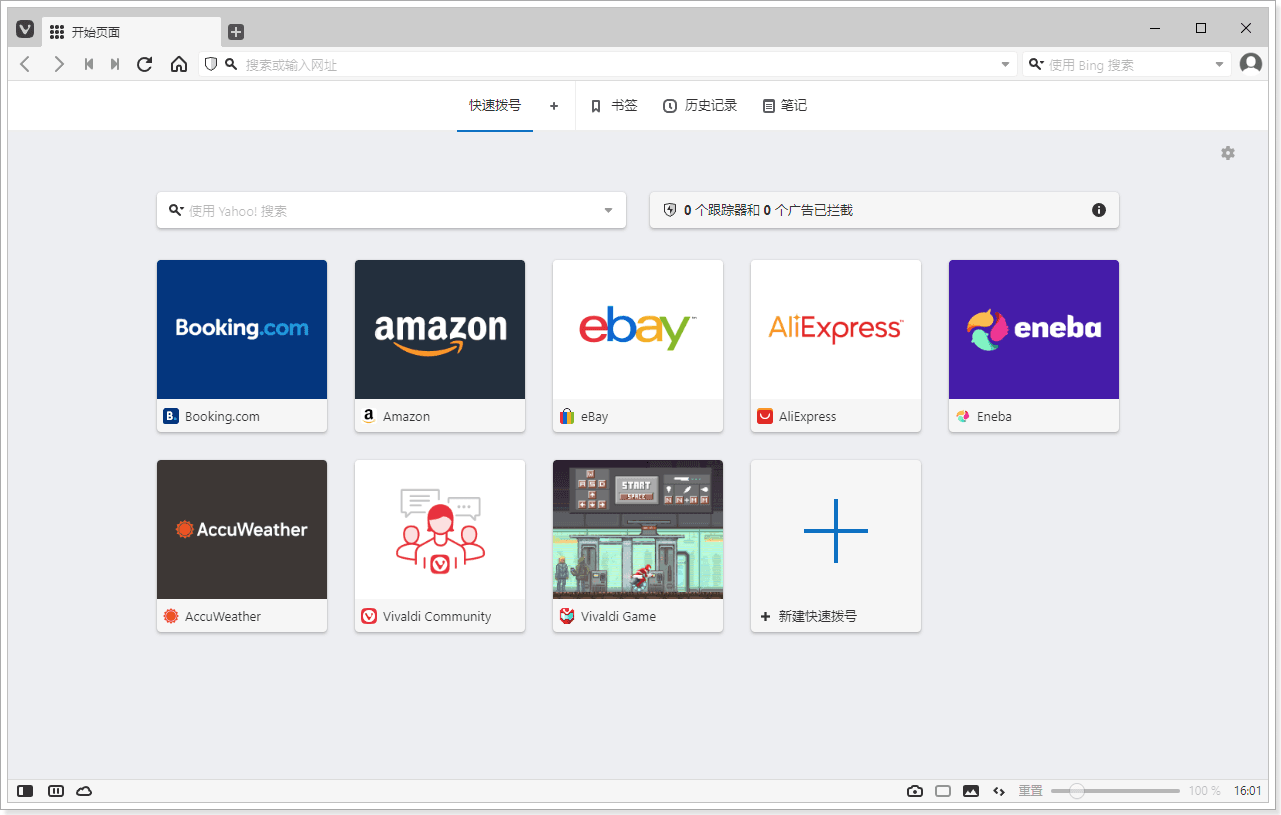Adjust the zoom slider handle
1281x815 pixels.
[1076, 791]
